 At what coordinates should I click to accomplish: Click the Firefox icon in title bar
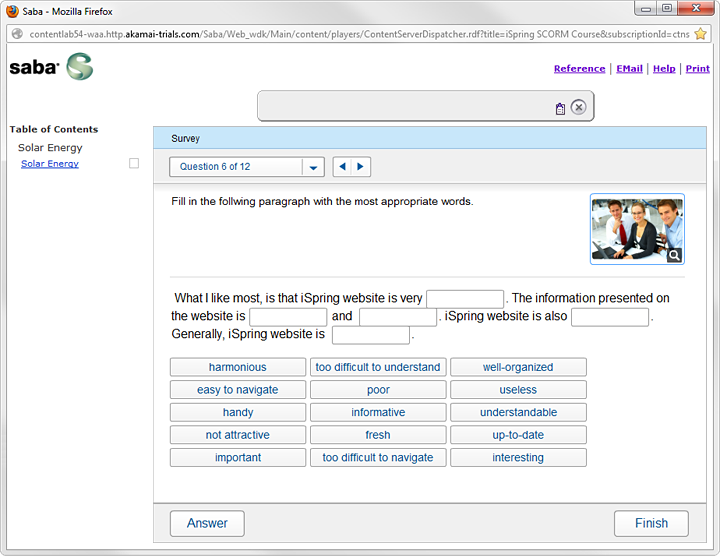pos(12,11)
